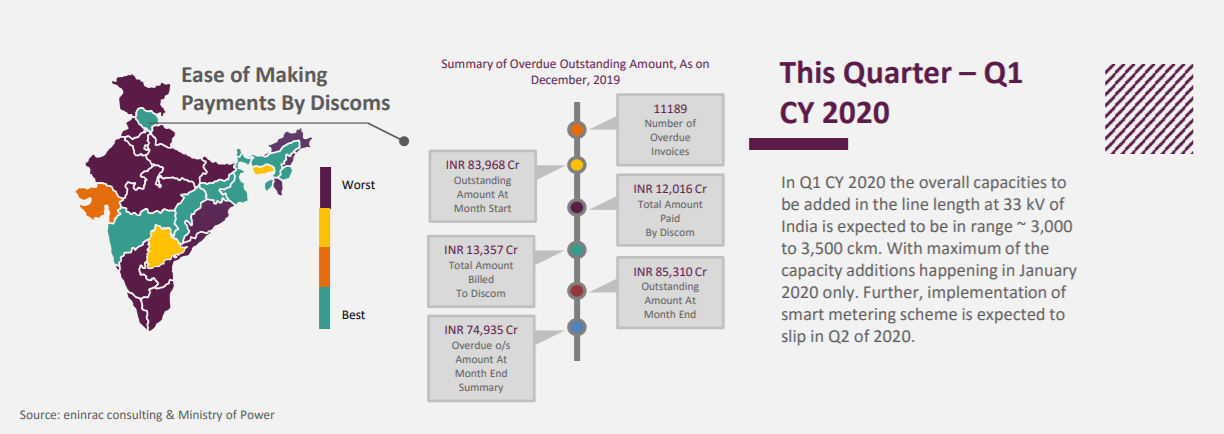The image size is (1224, 434).
Task: Select the teal timeline dot for billed amount
Action: pos(577,250)
